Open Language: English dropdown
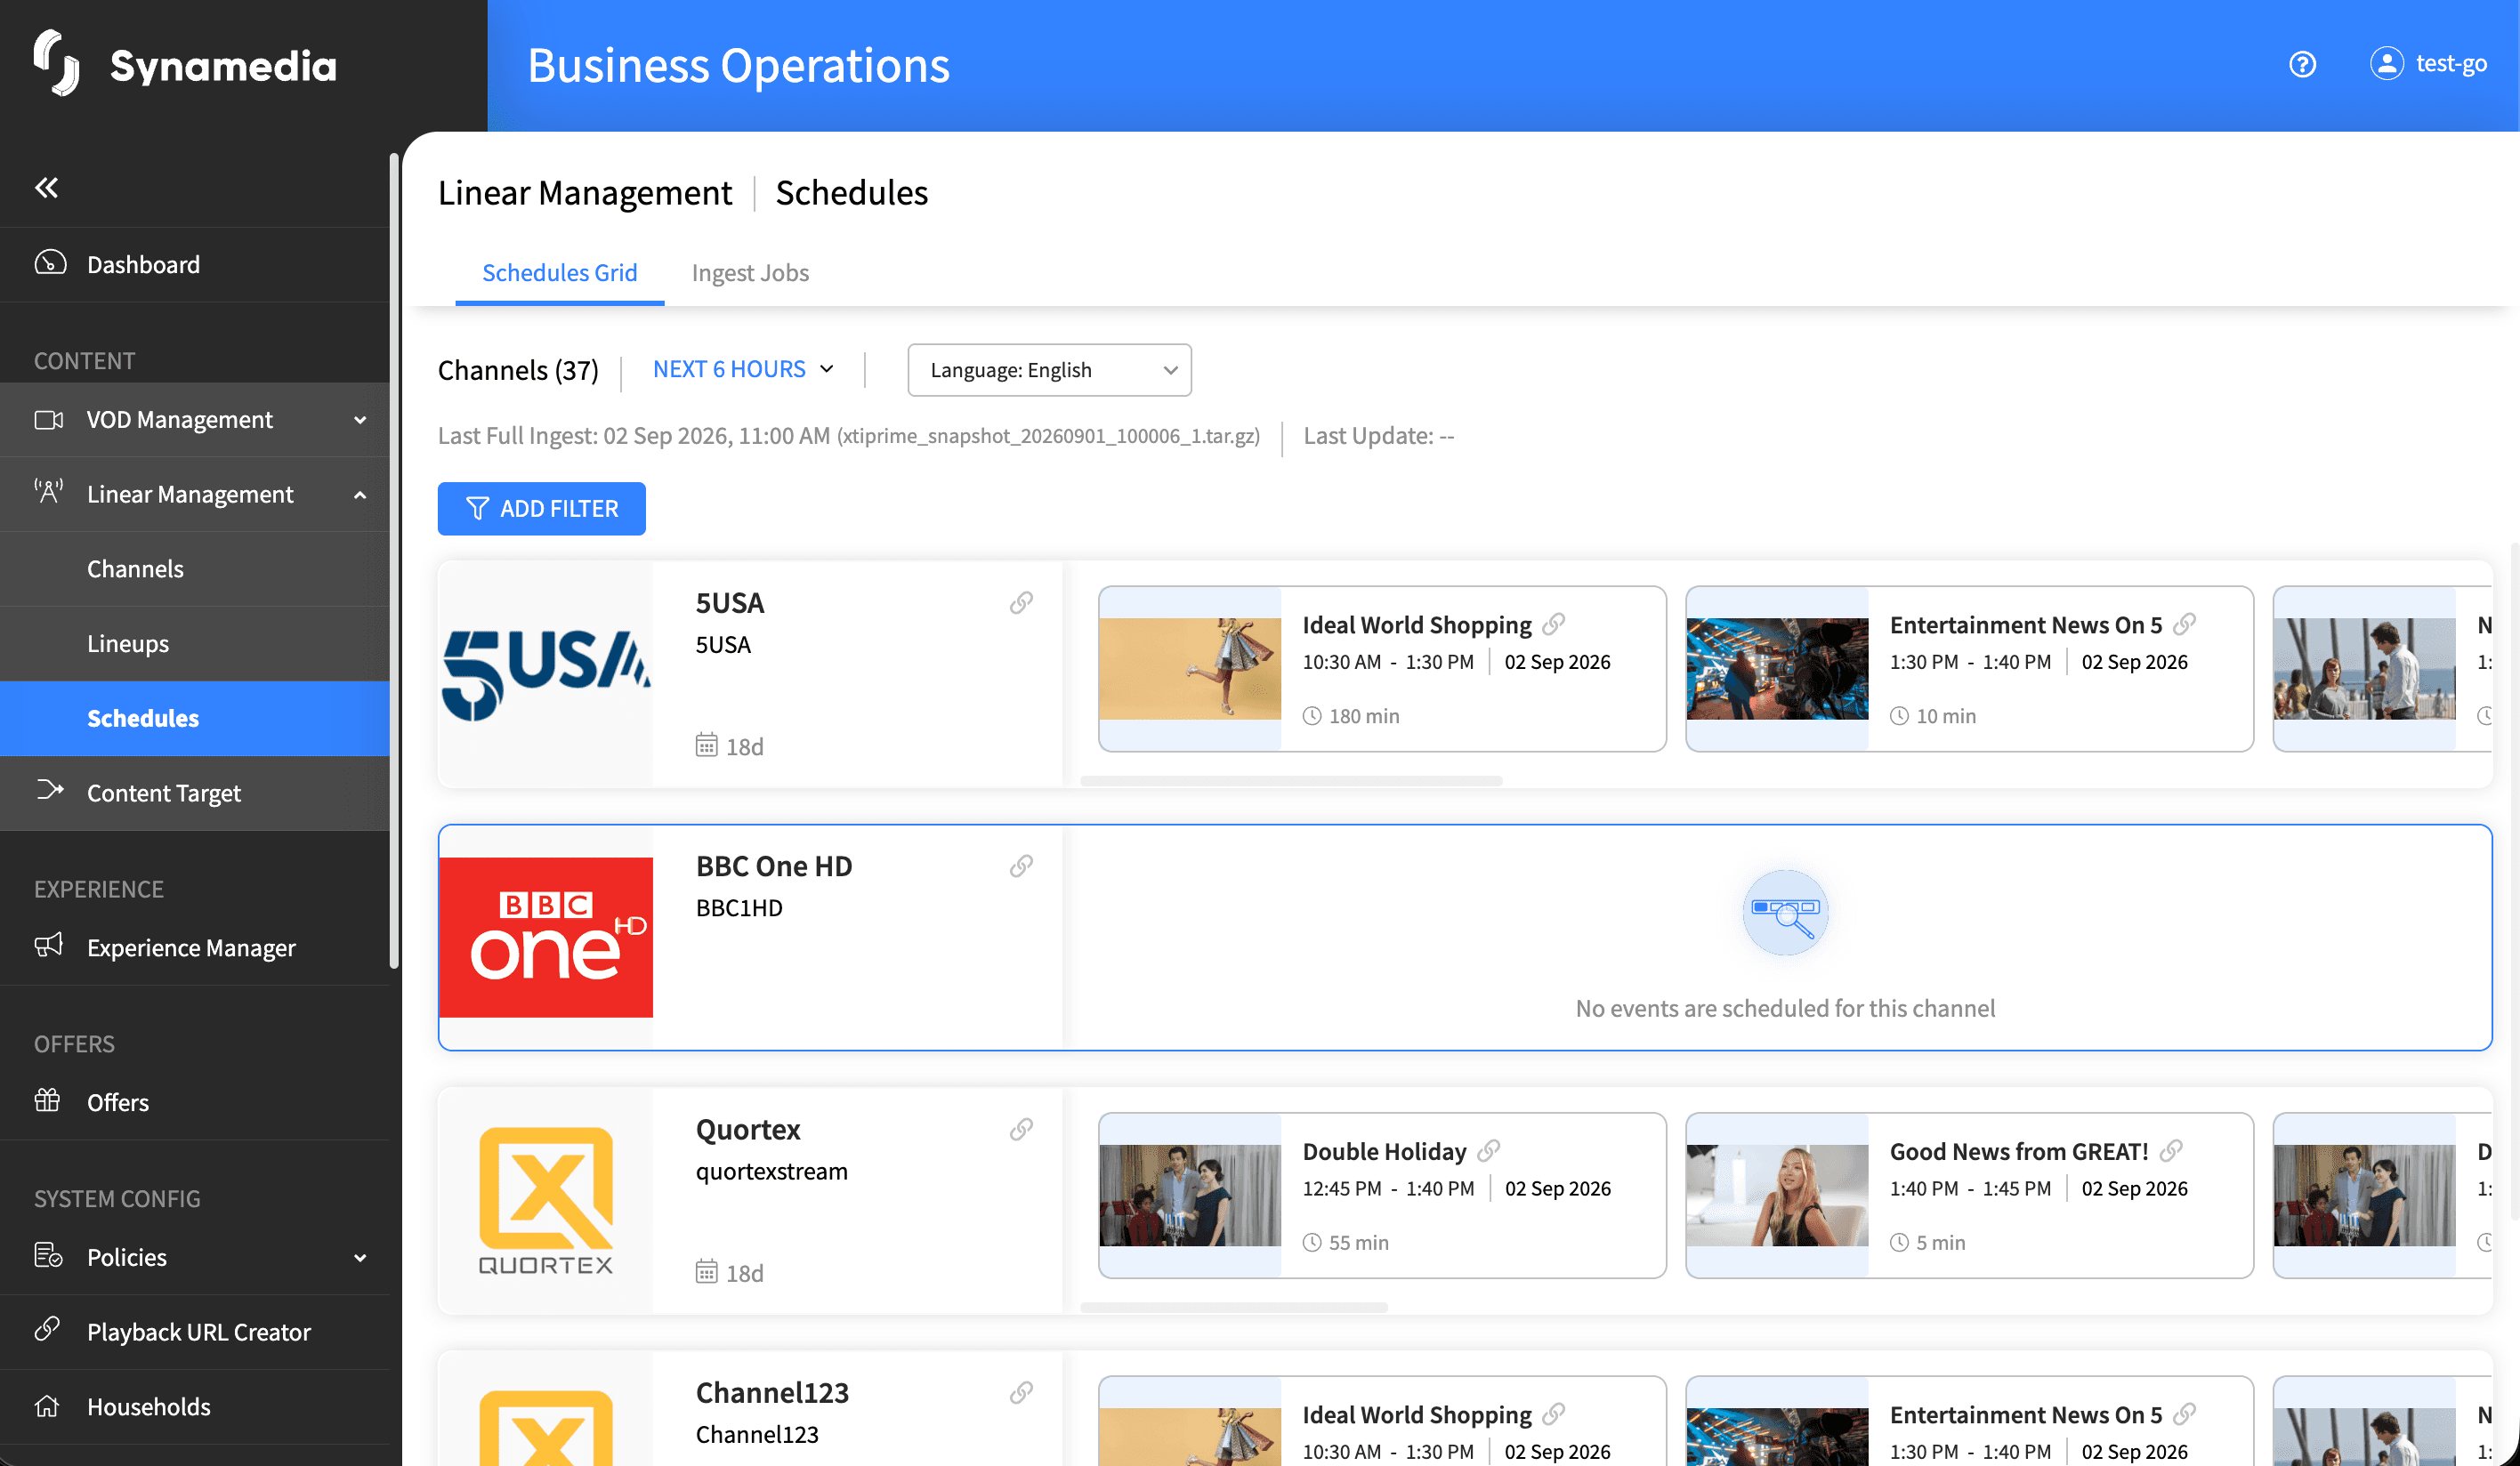Image resolution: width=2520 pixels, height=1466 pixels. pyautogui.click(x=1049, y=370)
